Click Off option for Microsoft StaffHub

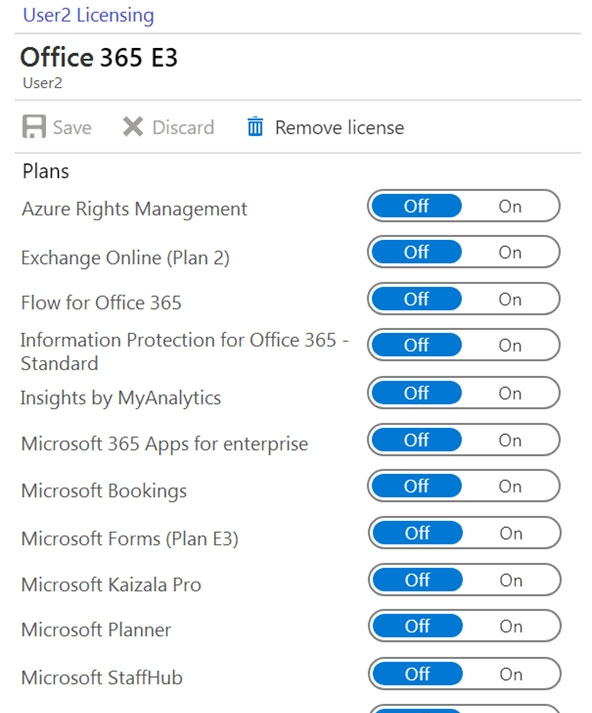pyautogui.click(x=417, y=674)
